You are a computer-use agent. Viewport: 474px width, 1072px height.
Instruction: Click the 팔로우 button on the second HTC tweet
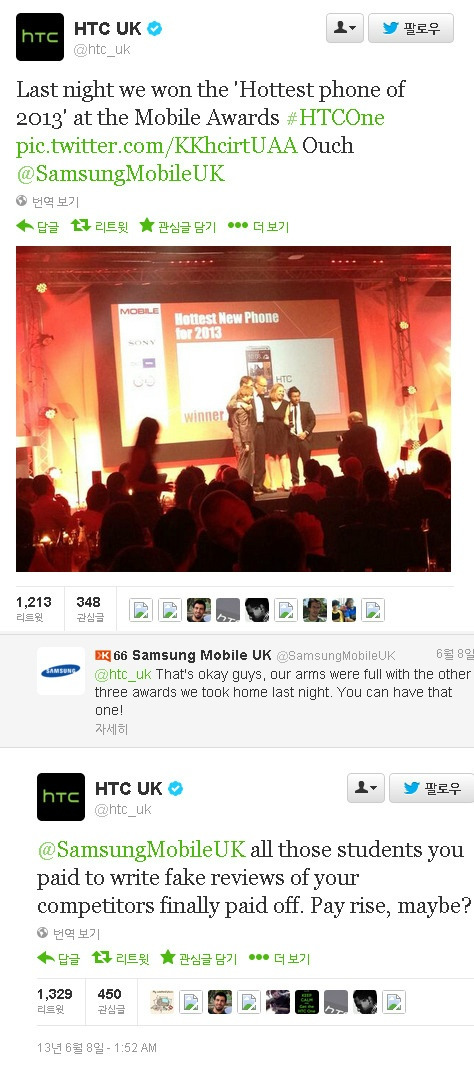[x=432, y=788]
